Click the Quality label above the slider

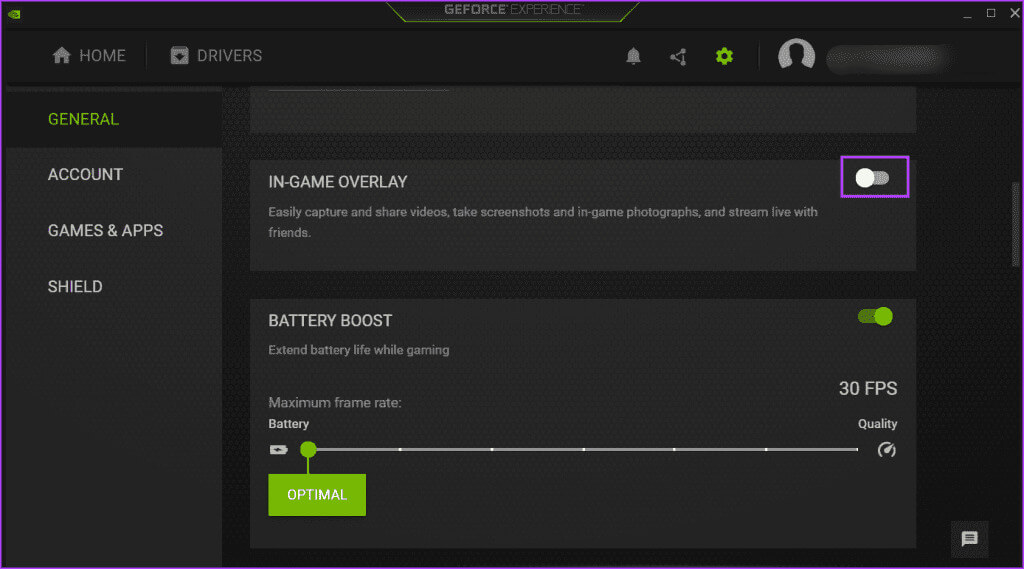coord(877,424)
